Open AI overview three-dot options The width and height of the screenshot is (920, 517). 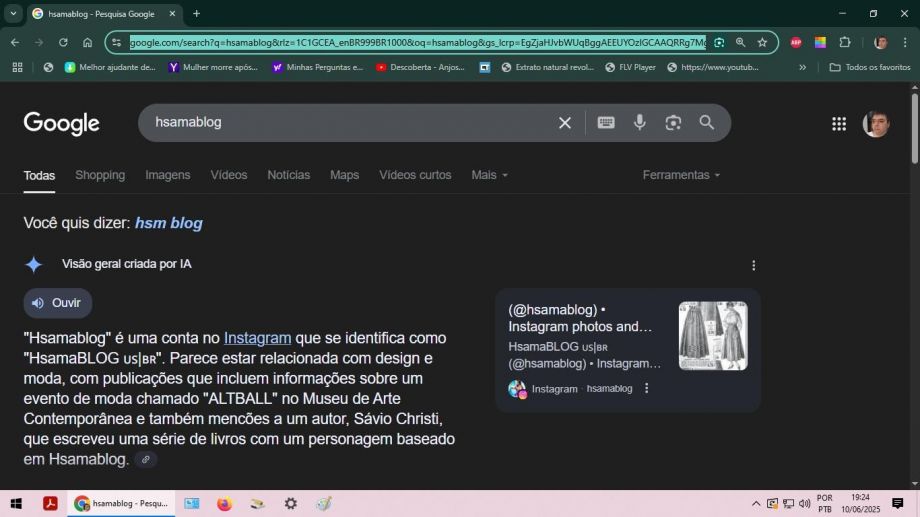click(x=753, y=265)
